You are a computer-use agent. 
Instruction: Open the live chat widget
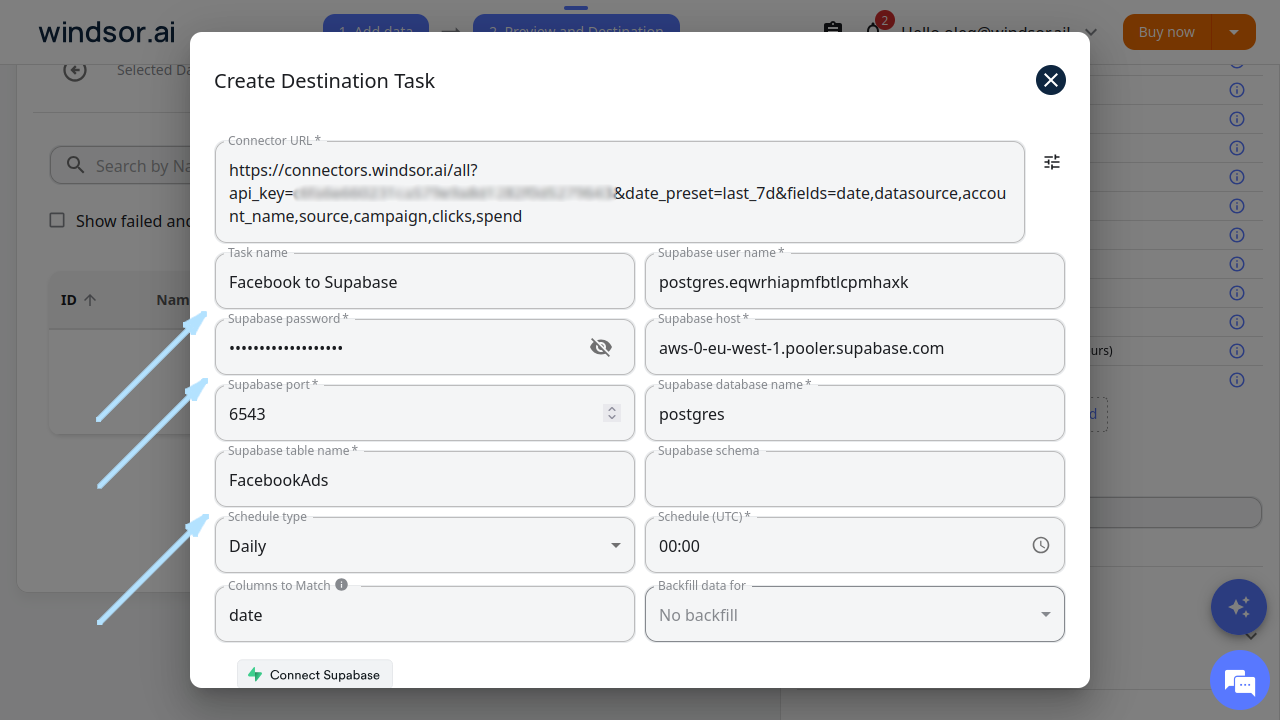(x=1239, y=681)
